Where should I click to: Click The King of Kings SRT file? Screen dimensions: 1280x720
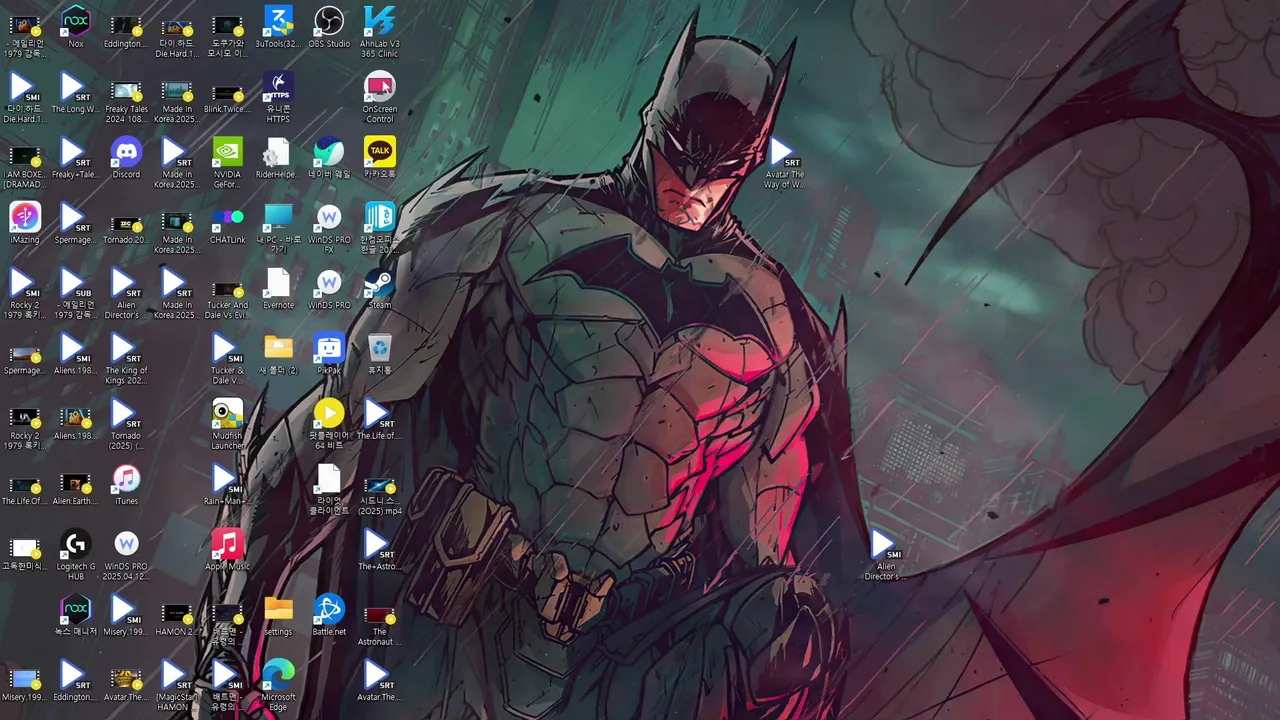click(x=126, y=358)
